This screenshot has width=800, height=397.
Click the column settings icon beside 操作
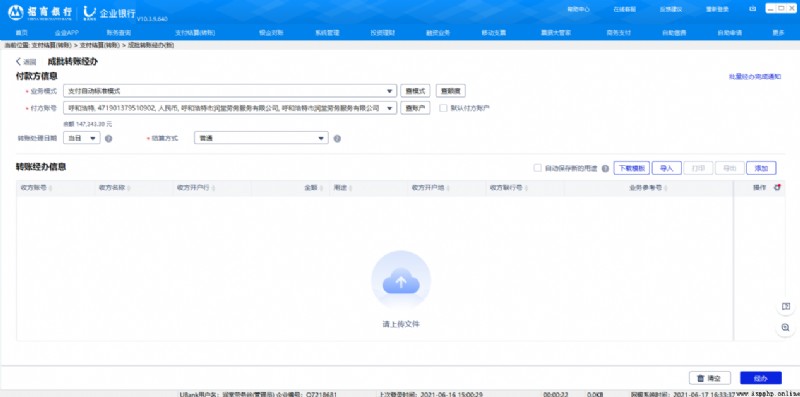pyautogui.click(x=777, y=188)
